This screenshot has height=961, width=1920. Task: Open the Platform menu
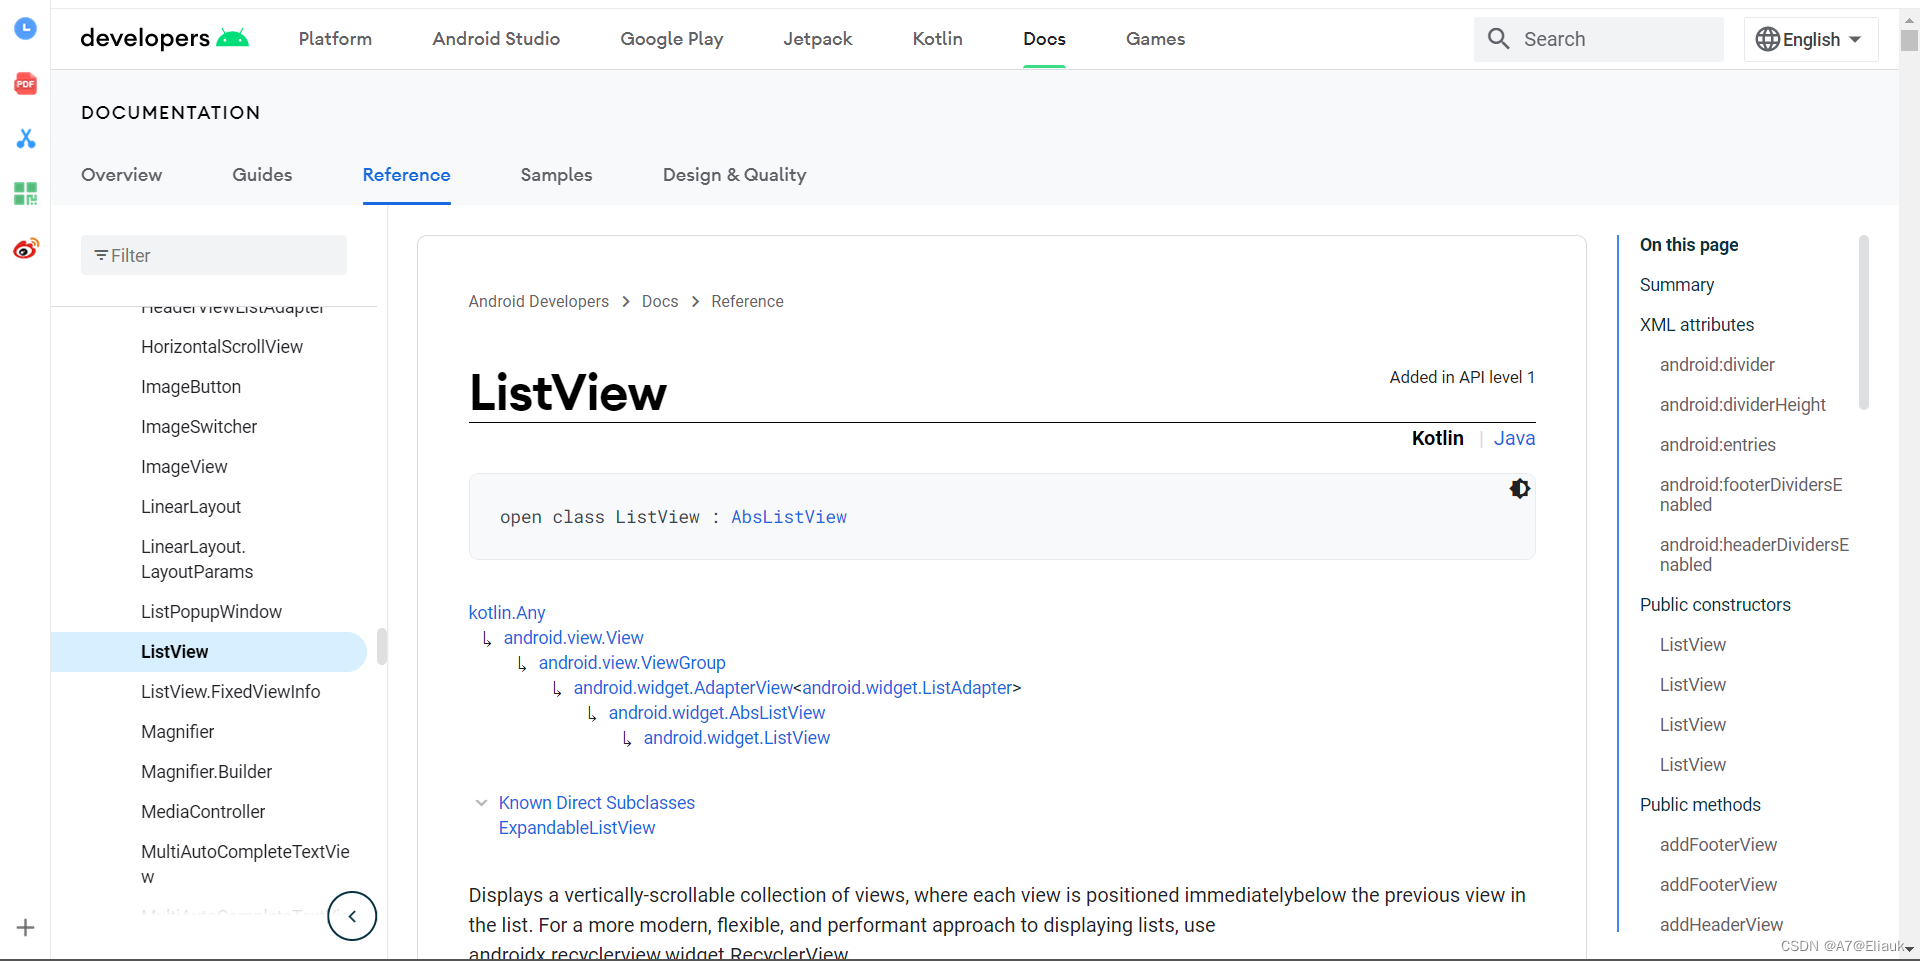[335, 39]
